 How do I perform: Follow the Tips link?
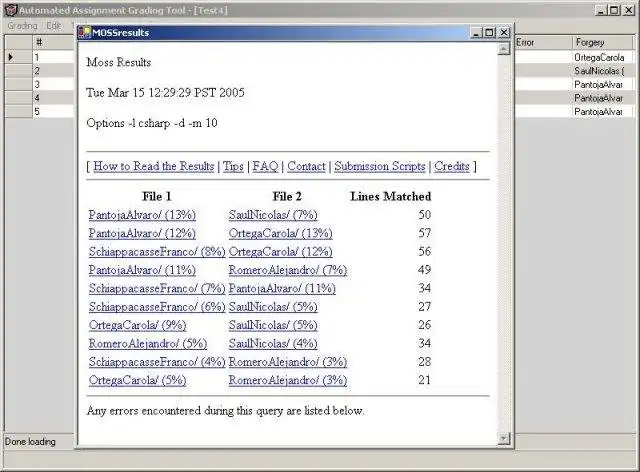(233, 166)
